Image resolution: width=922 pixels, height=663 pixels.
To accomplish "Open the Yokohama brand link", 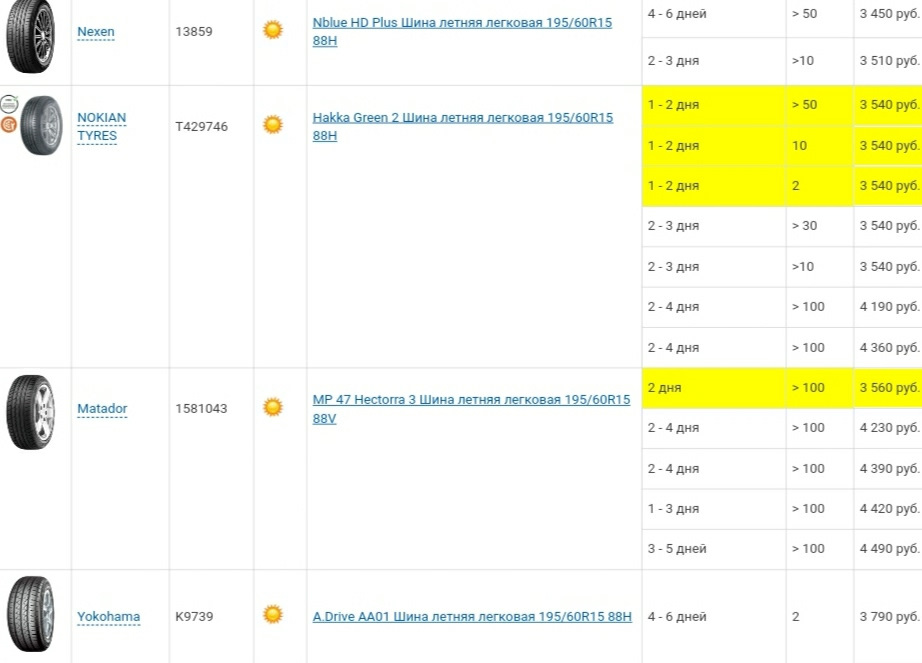I will 108,617.
